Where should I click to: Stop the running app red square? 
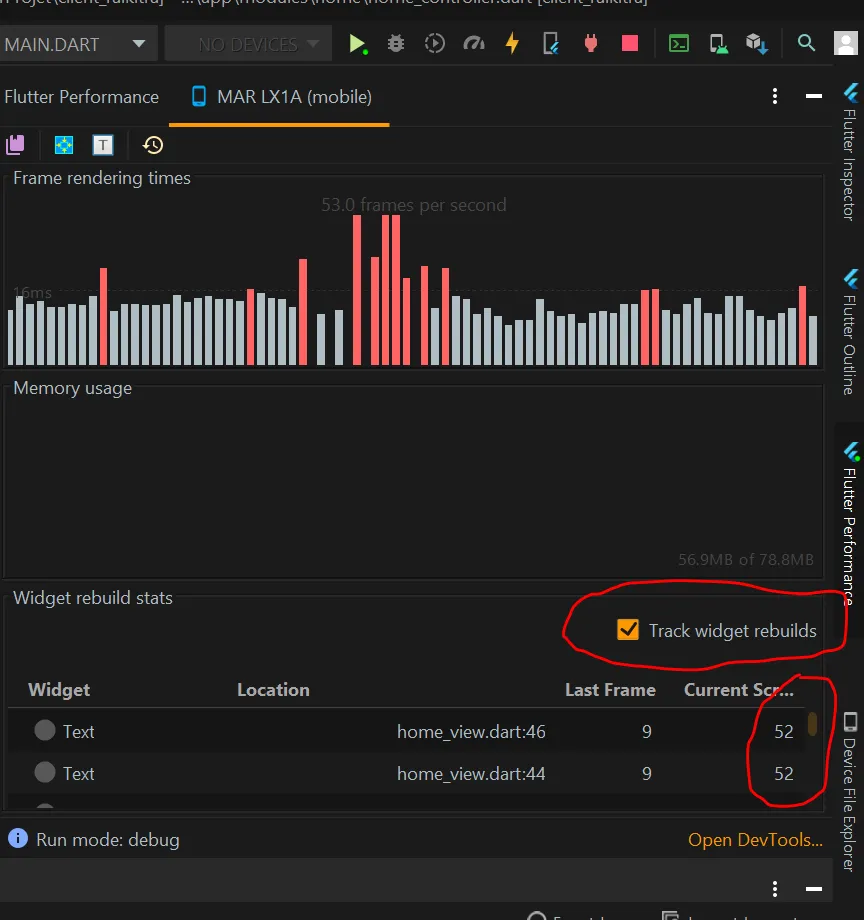coord(630,43)
